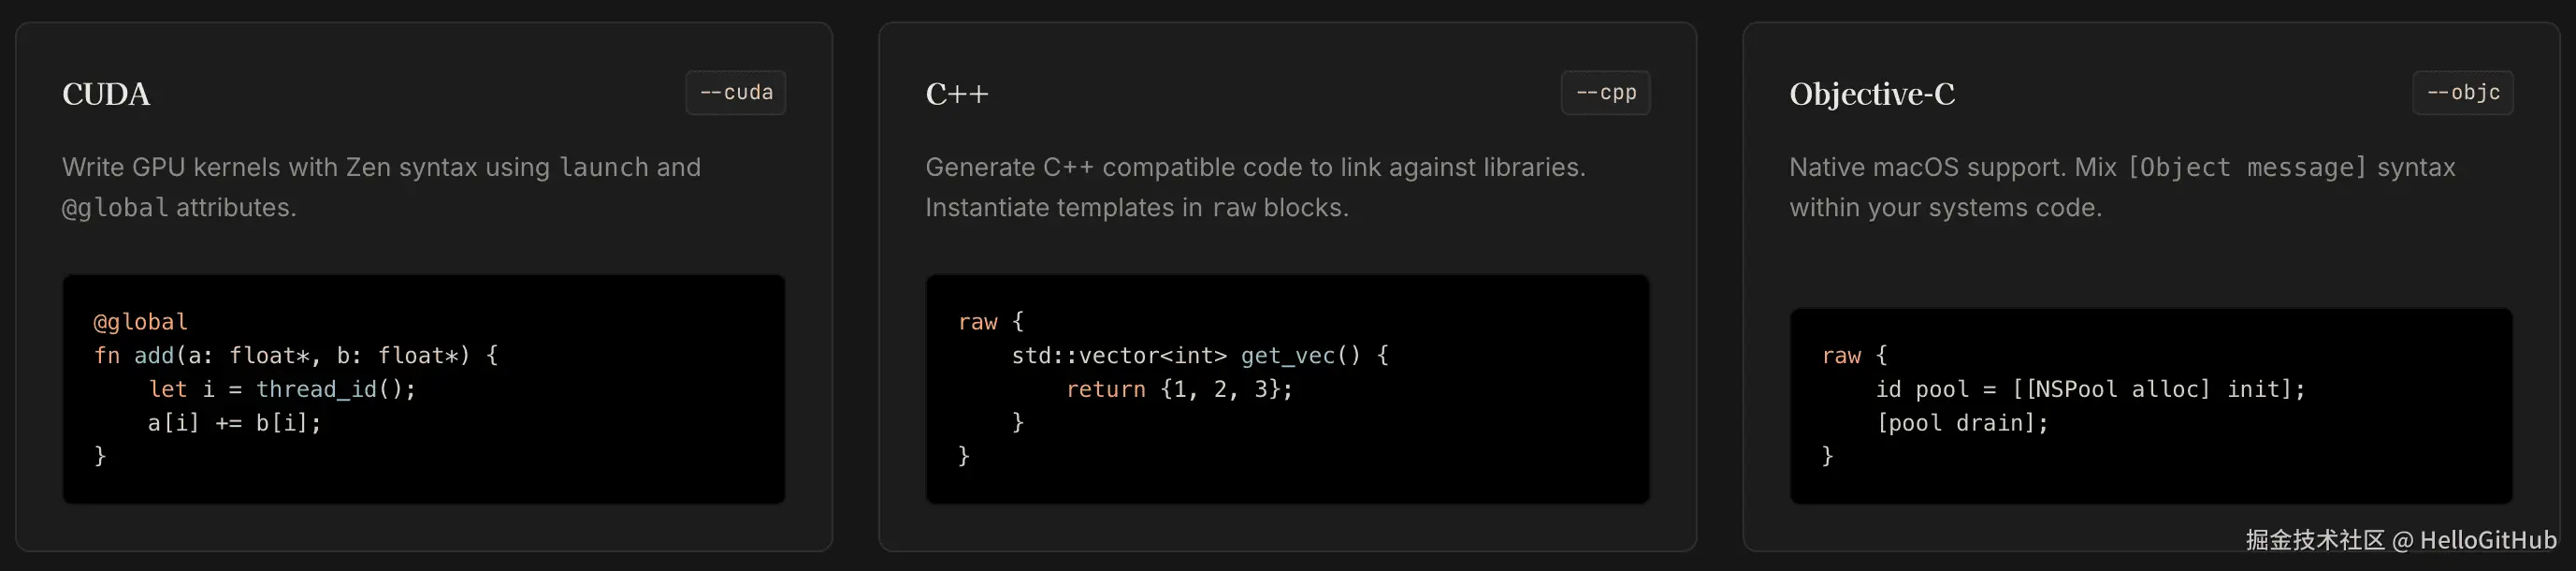The height and width of the screenshot is (571, 2576).
Task: Click the 'a[i] += b[i];' code line
Action: coord(235,423)
